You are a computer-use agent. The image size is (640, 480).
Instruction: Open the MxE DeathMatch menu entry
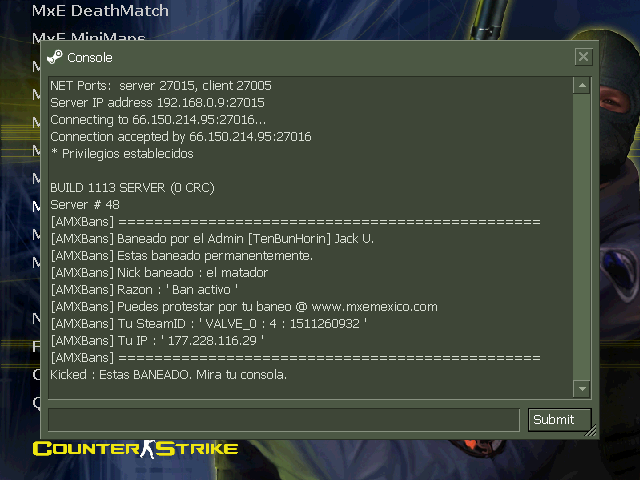[x=100, y=11]
